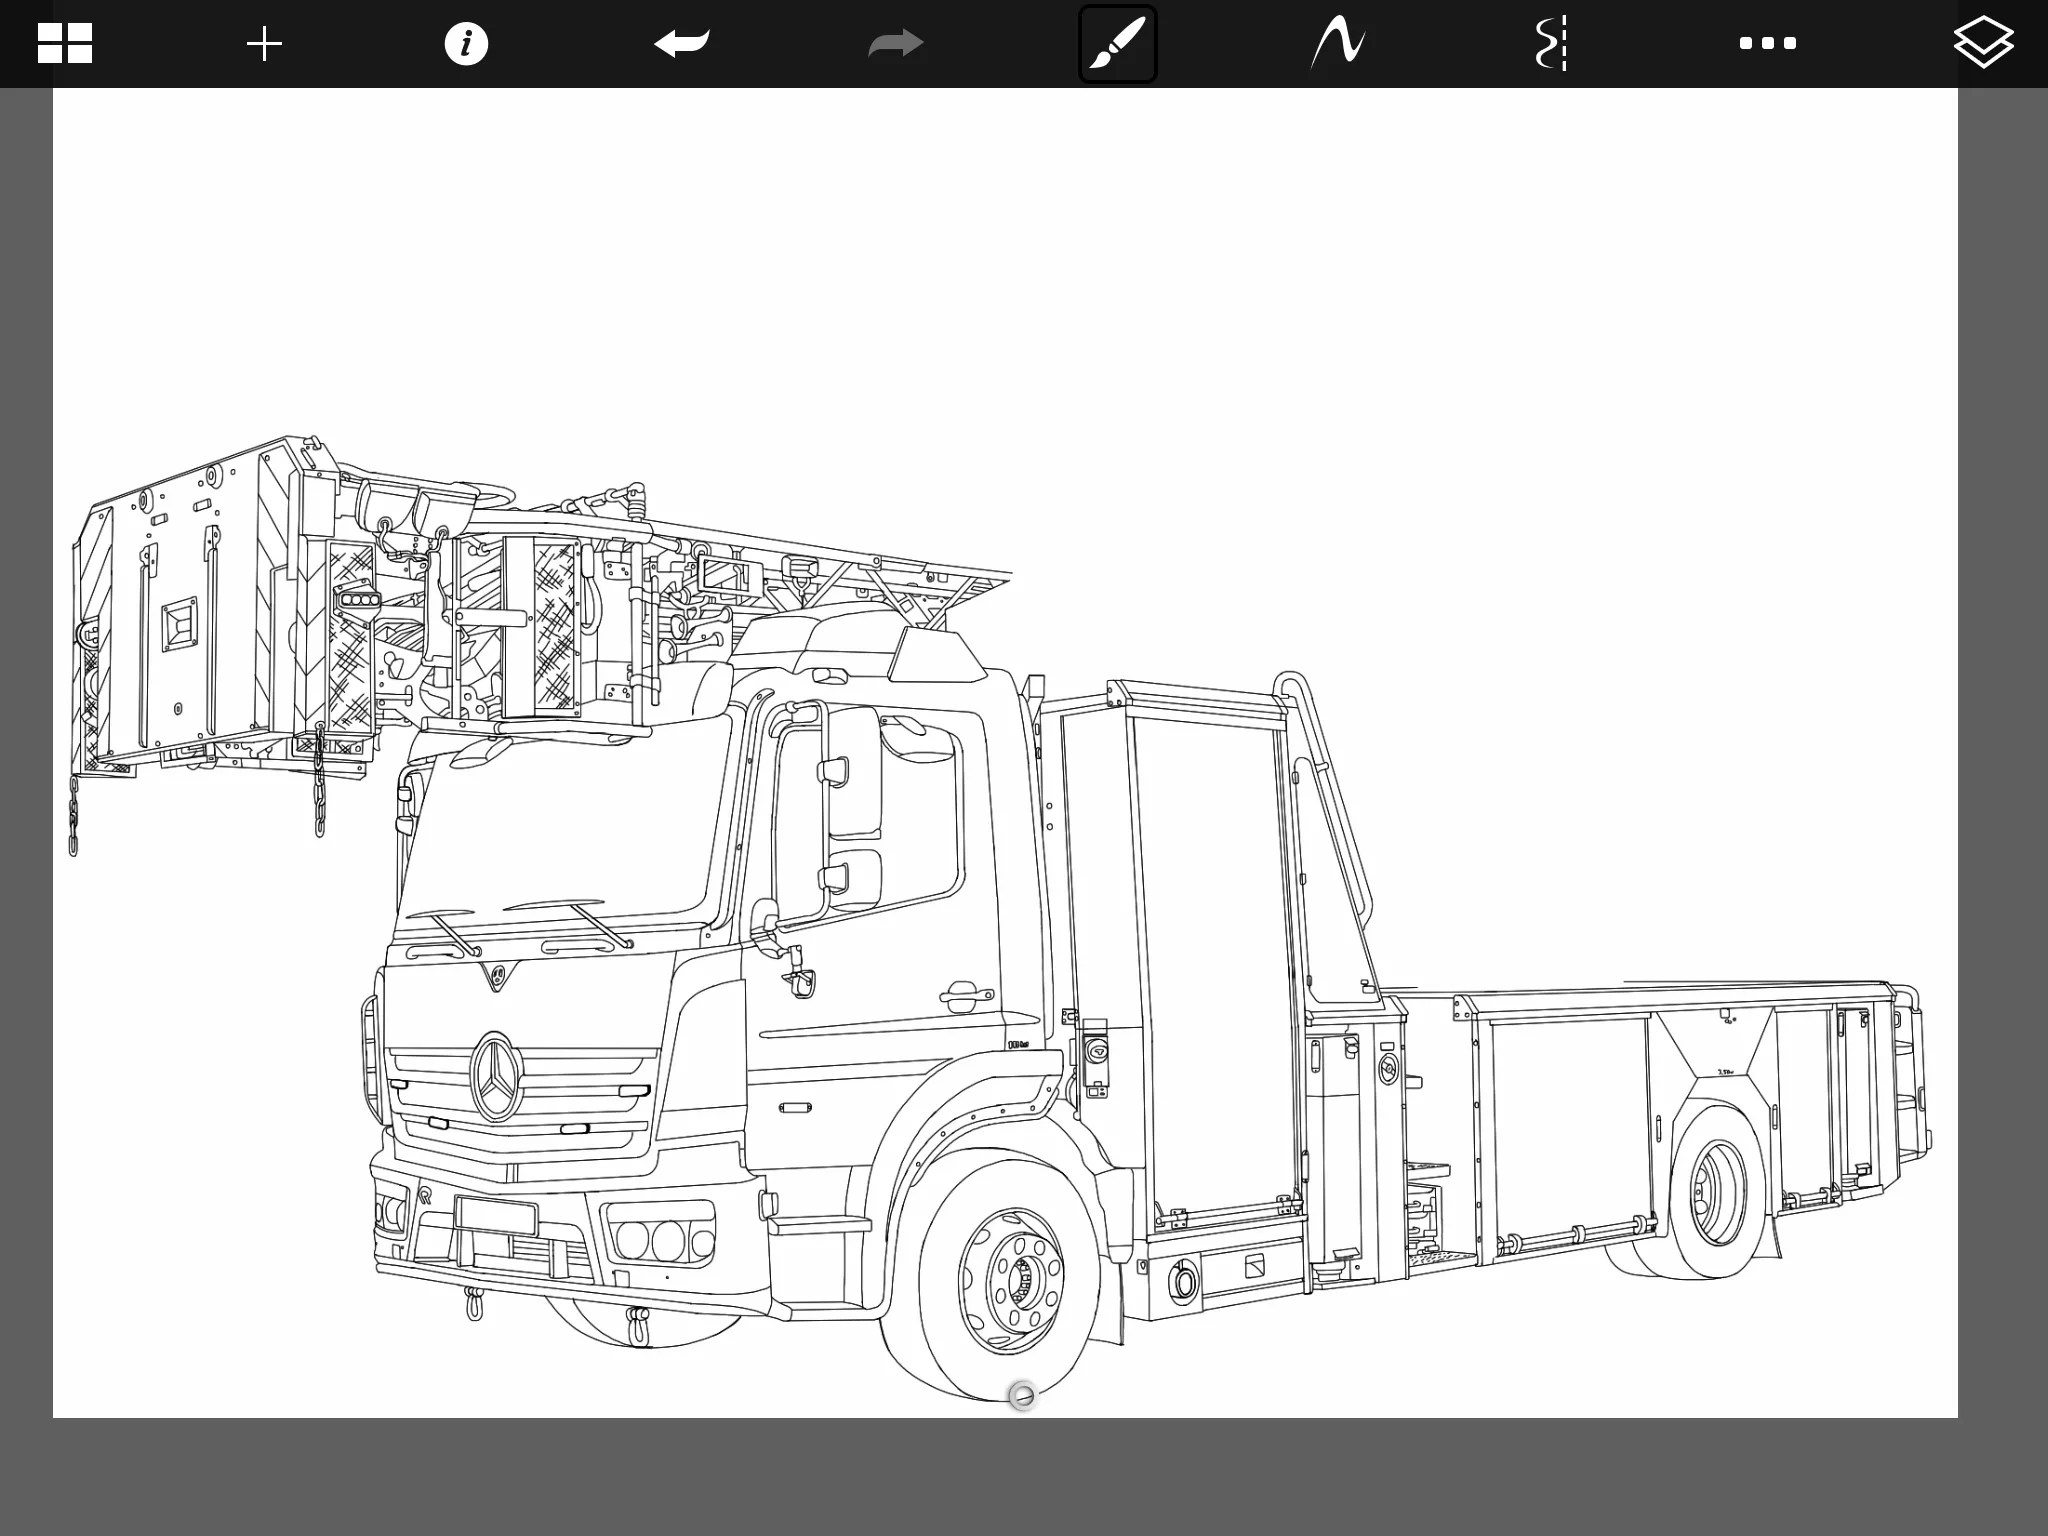Expand the Layers panel
The width and height of the screenshot is (2048, 1536).
1982,44
